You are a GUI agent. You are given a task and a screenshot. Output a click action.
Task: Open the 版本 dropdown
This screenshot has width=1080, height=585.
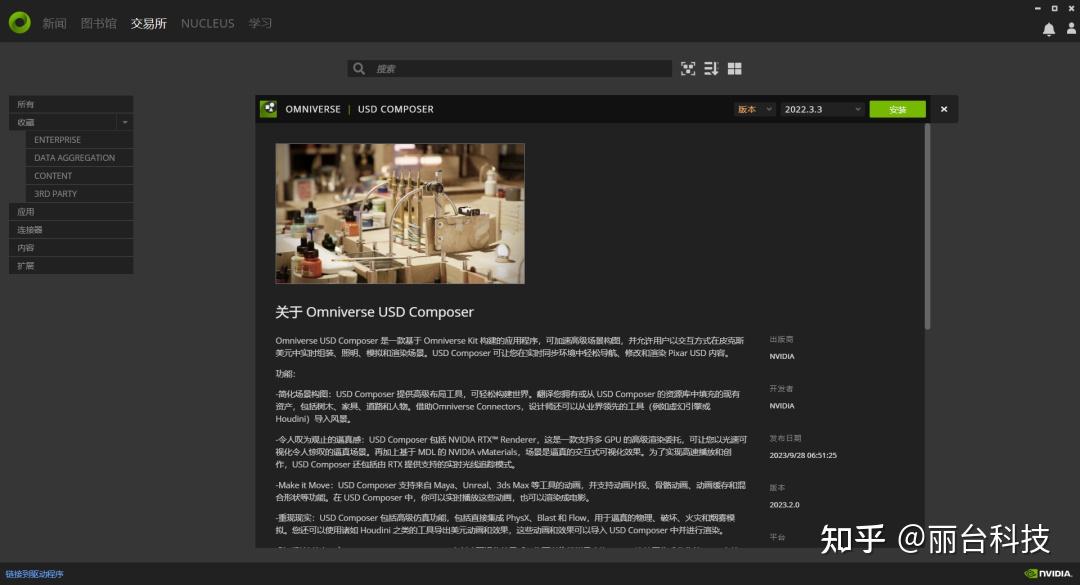(754, 109)
